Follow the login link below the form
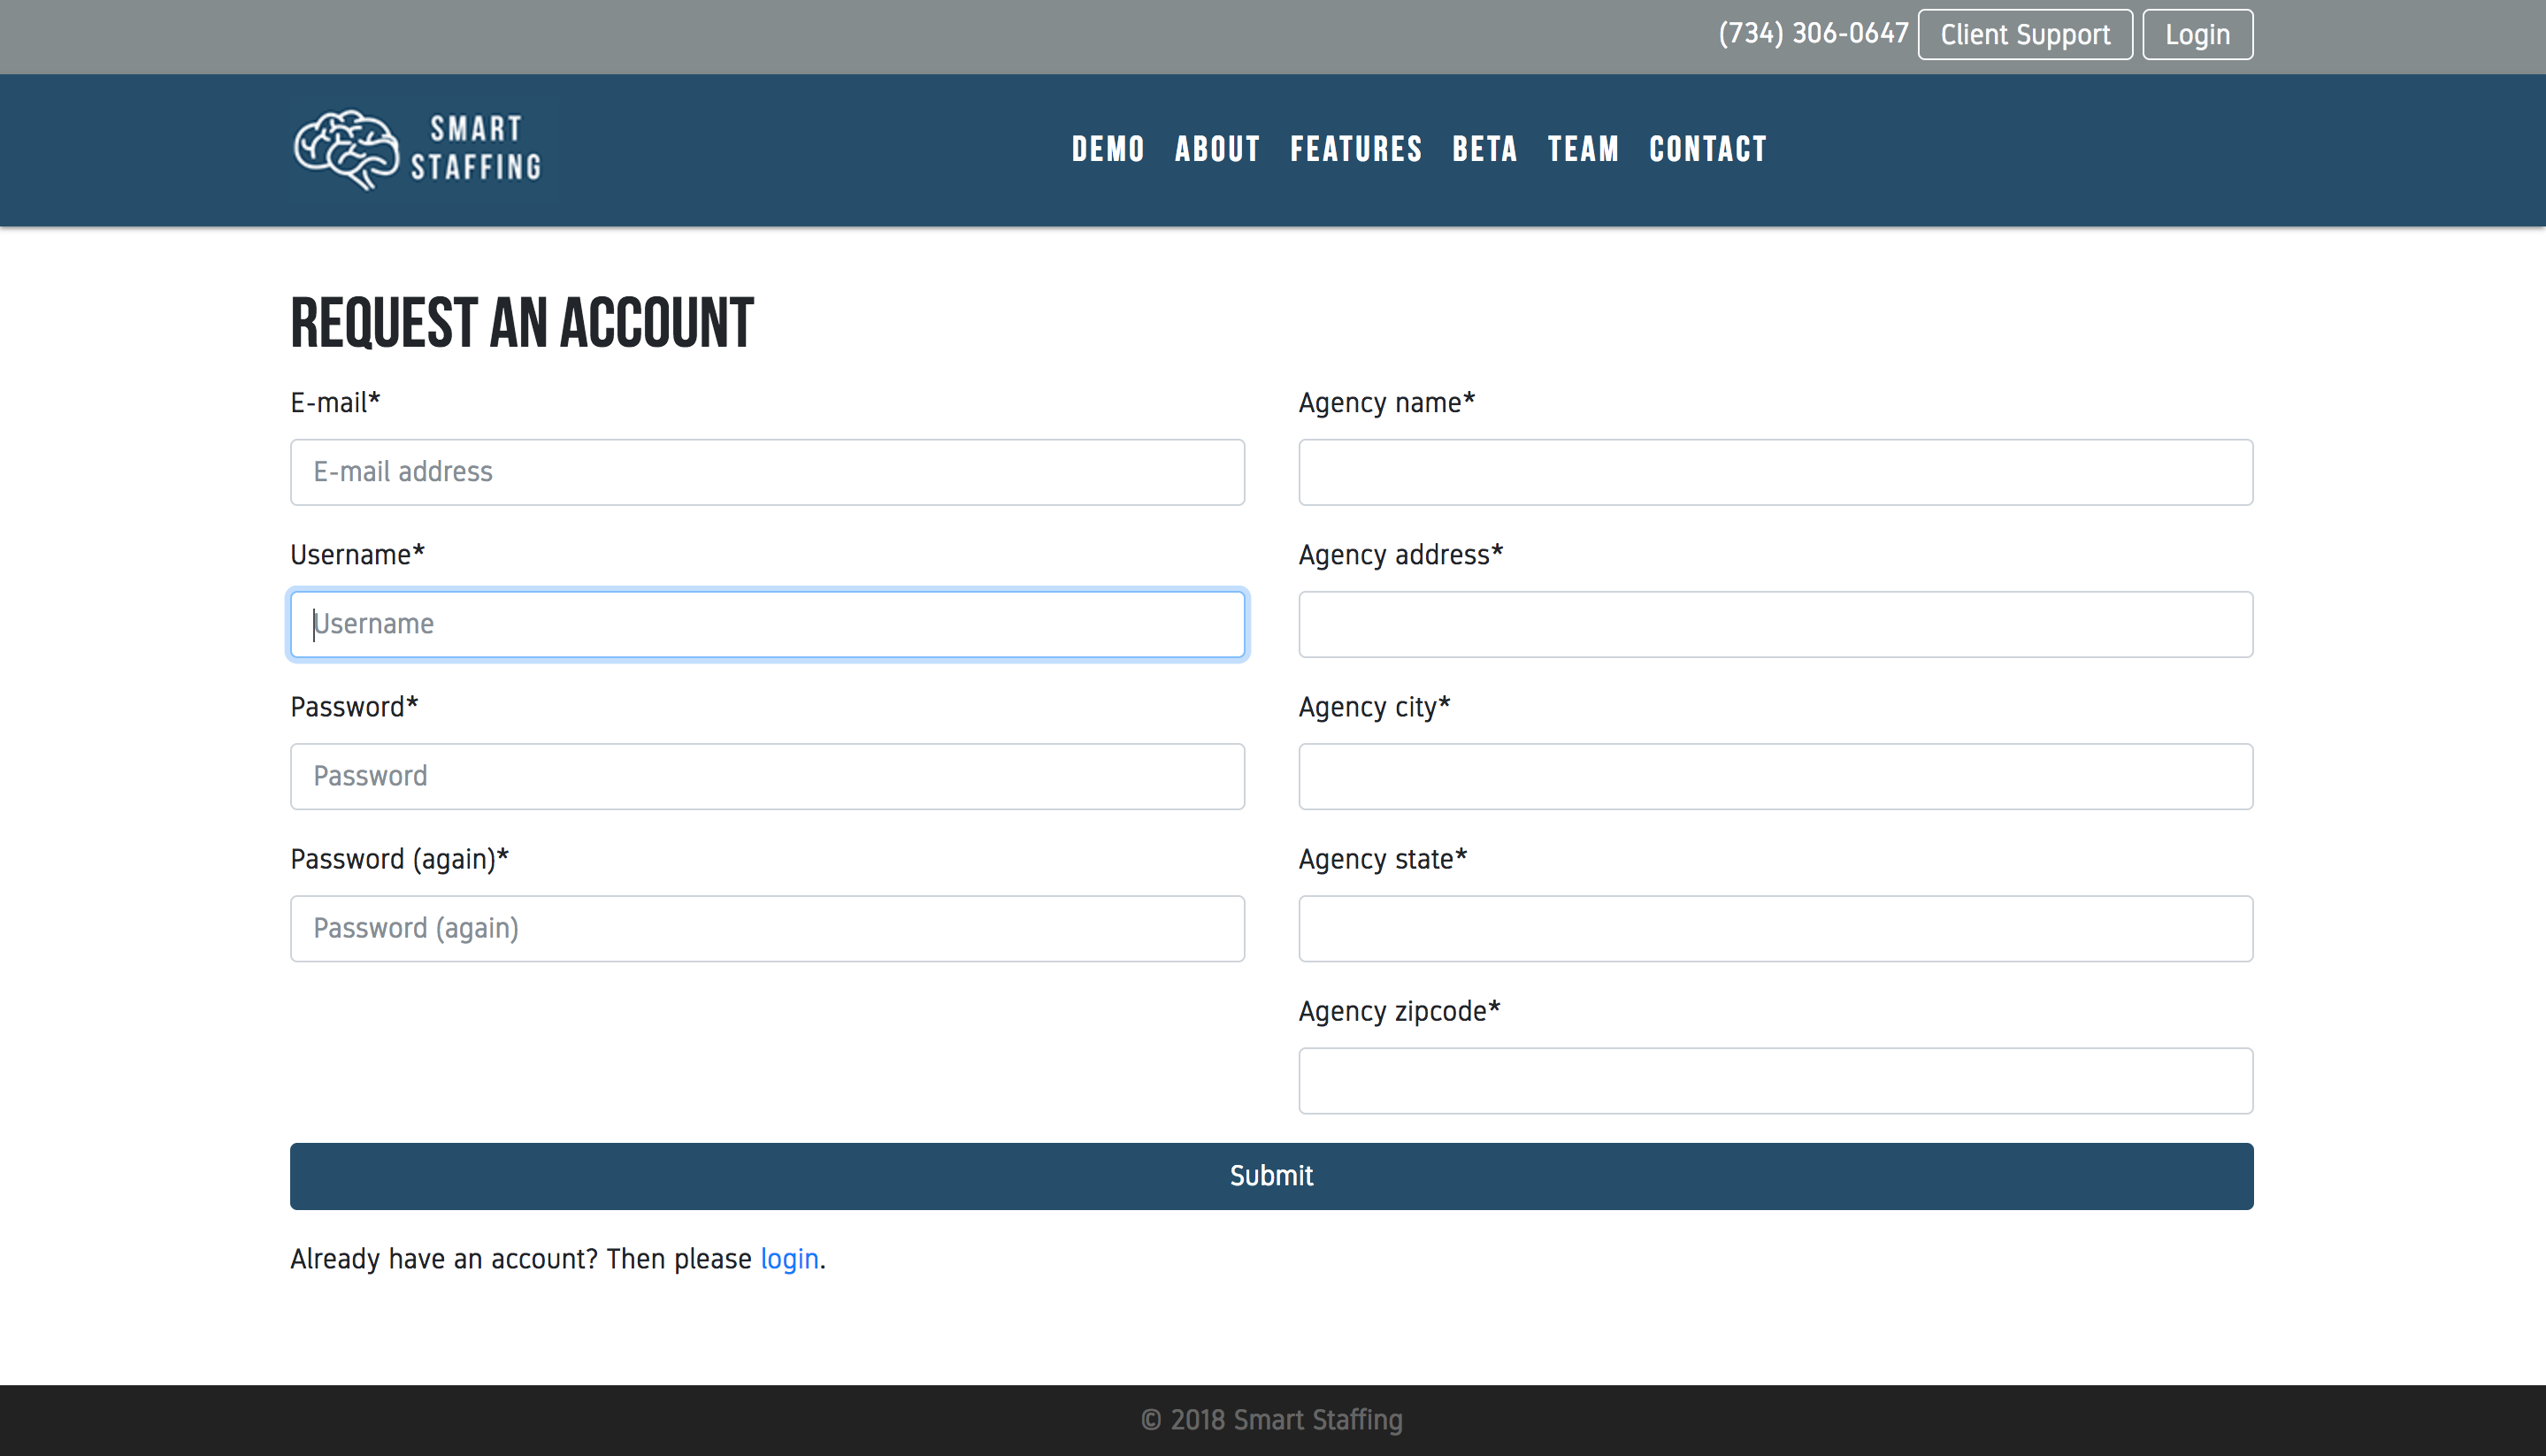The height and width of the screenshot is (1456, 2546). point(789,1259)
